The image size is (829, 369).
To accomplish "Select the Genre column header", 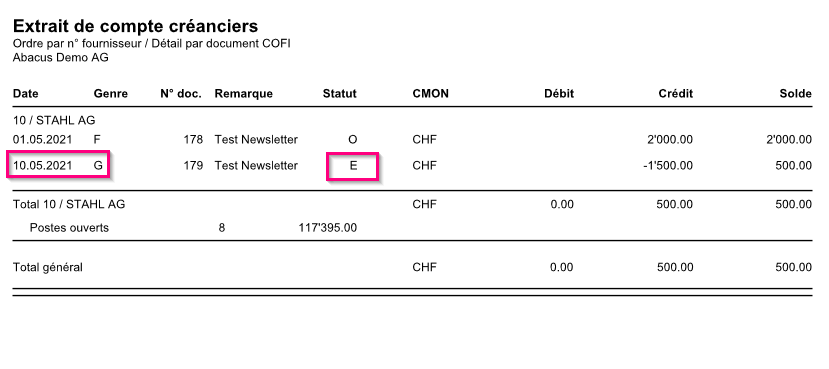I will pos(110,94).
